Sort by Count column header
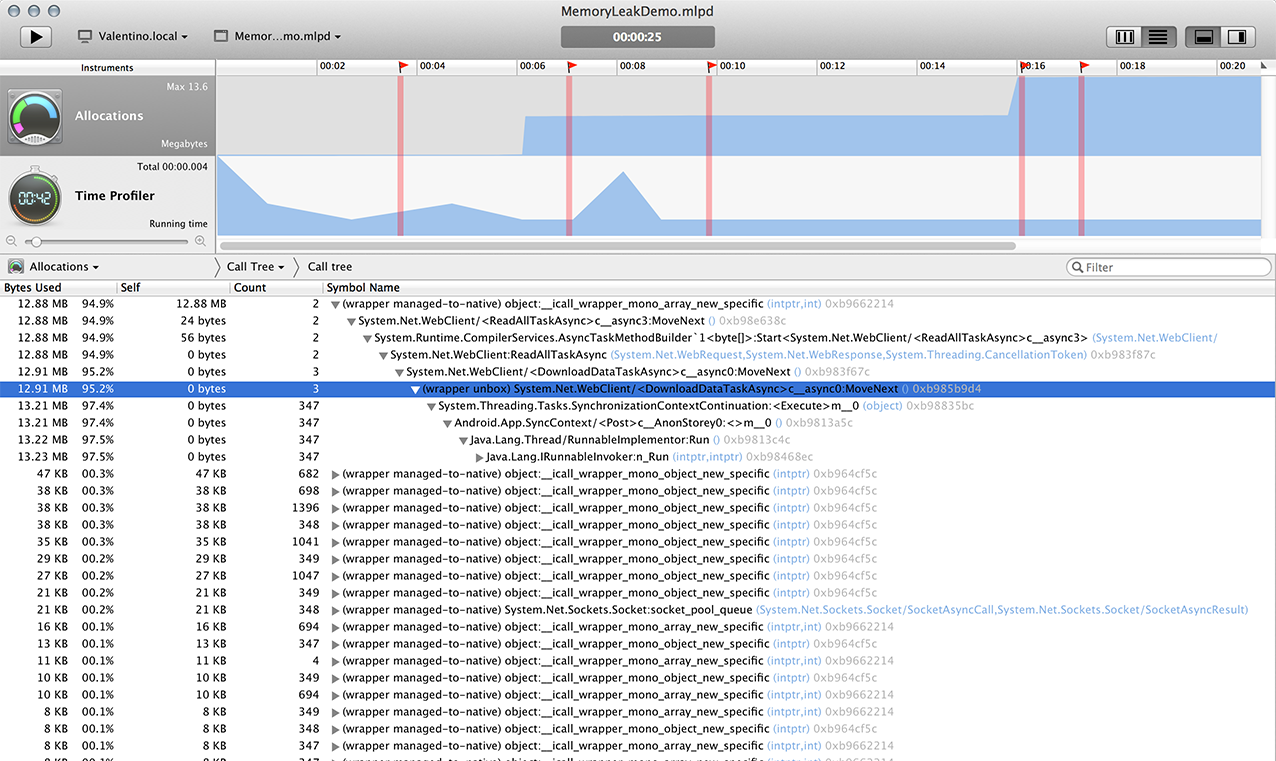 click(x=277, y=288)
